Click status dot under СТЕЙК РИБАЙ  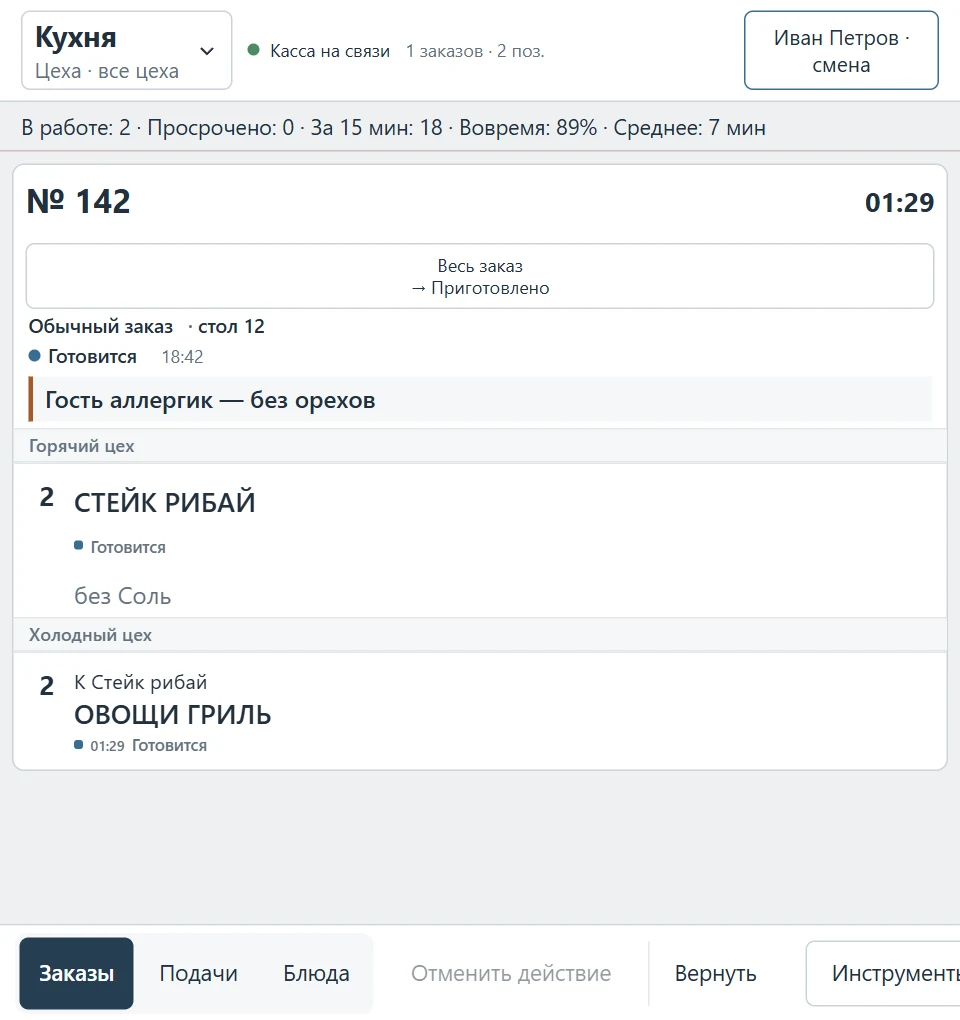point(79,546)
